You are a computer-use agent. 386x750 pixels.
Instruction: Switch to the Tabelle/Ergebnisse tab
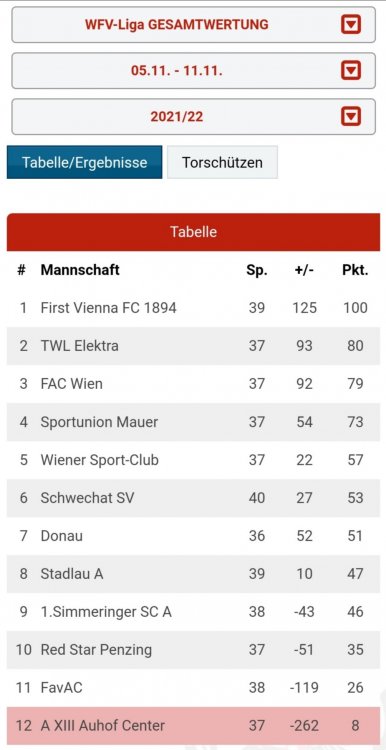(x=85, y=162)
